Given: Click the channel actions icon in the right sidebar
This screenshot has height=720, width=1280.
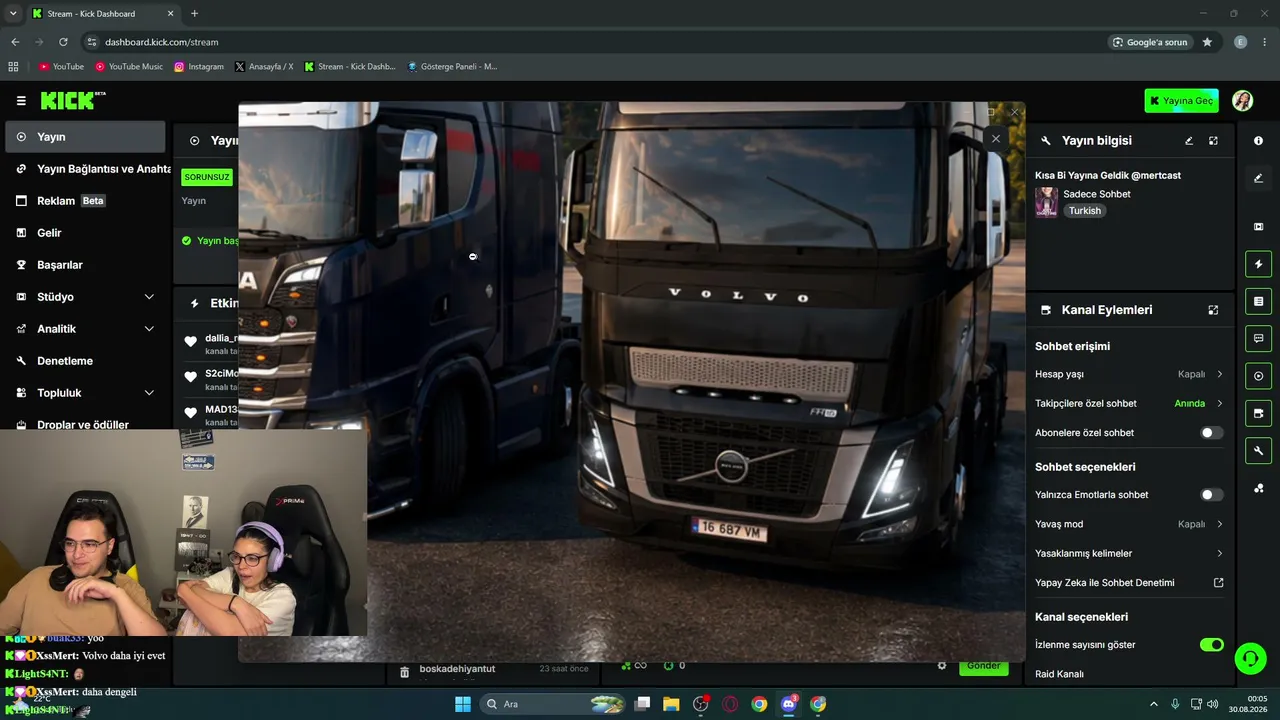Looking at the screenshot, I should coord(1258,413).
